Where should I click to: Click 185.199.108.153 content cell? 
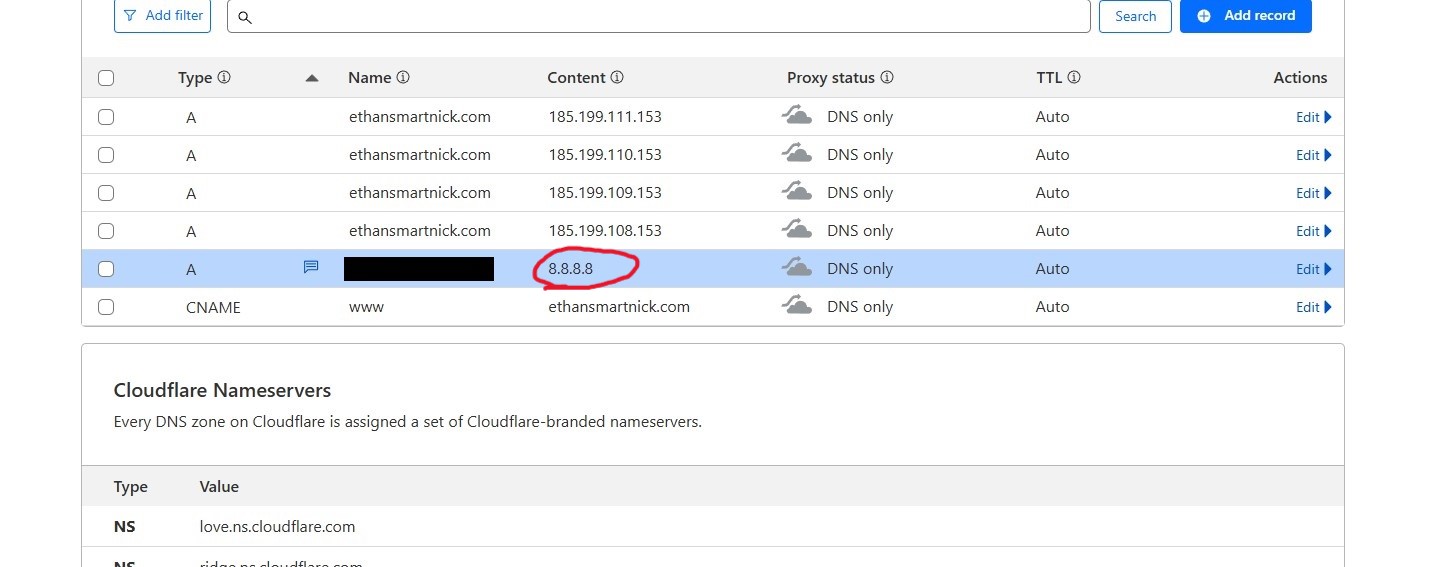(605, 231)
